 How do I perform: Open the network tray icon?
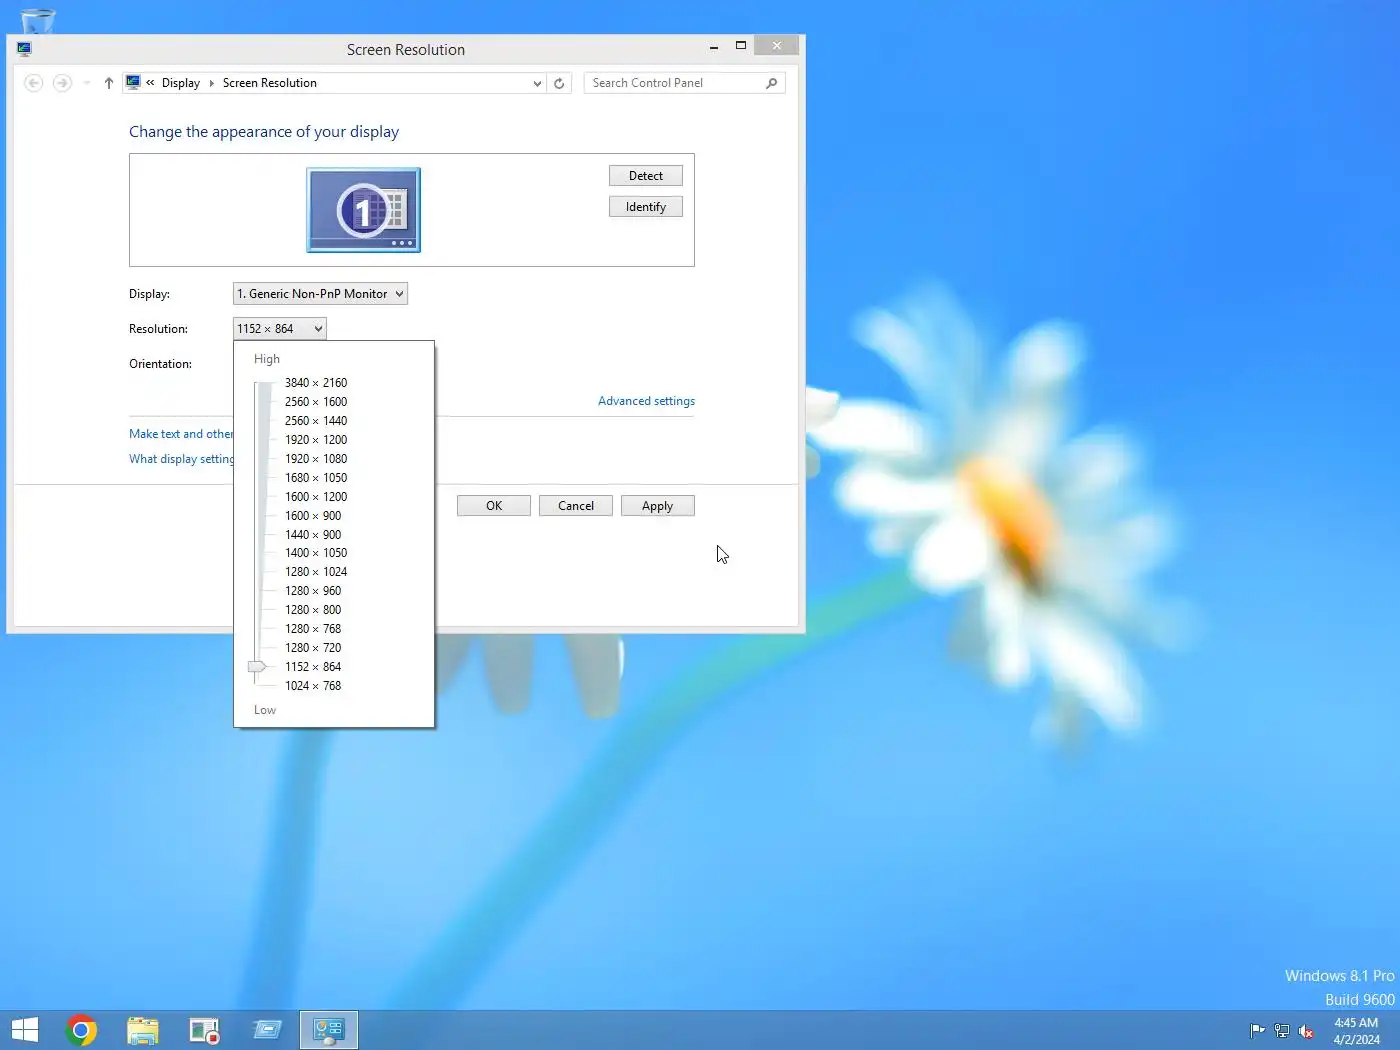1282,1031
